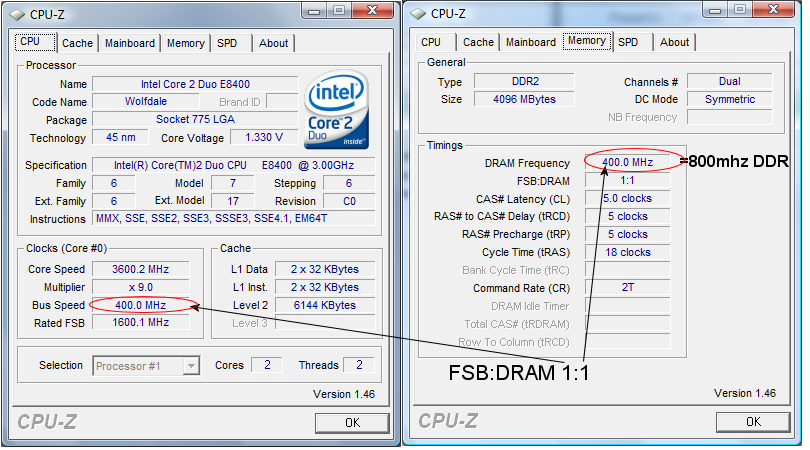Click the DC Mode value Symmetric
This screenshot has height=450, width=810.
point(729,99)
